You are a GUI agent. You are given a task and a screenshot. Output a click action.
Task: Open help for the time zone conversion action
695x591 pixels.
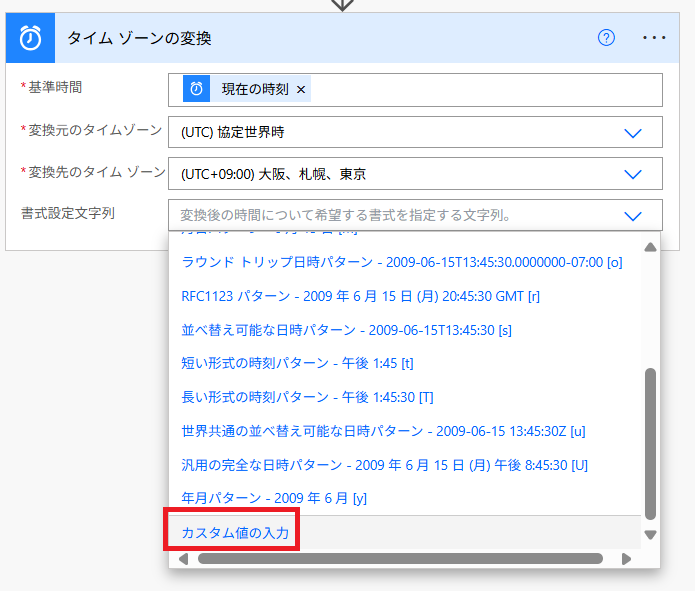tap(606, 38)
